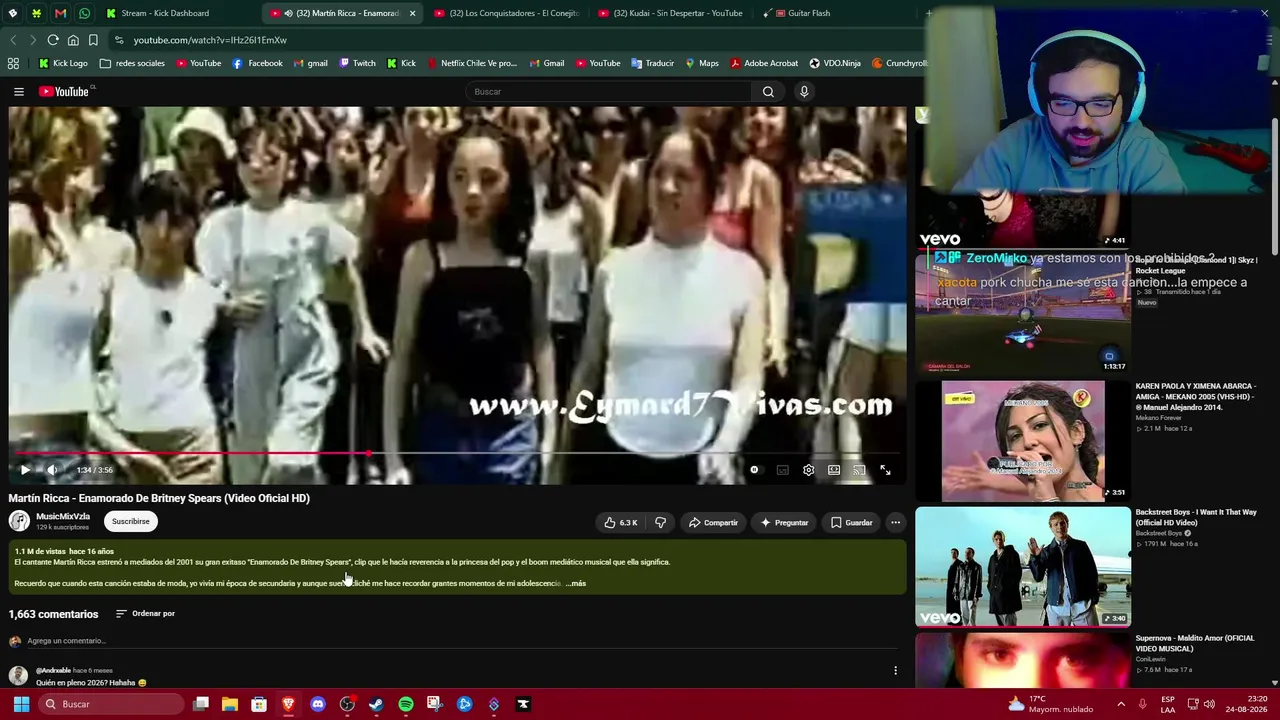1280x720 pixels.
Task: Open the MusicMixVzla channel name
Action: [x=63, y=517]
